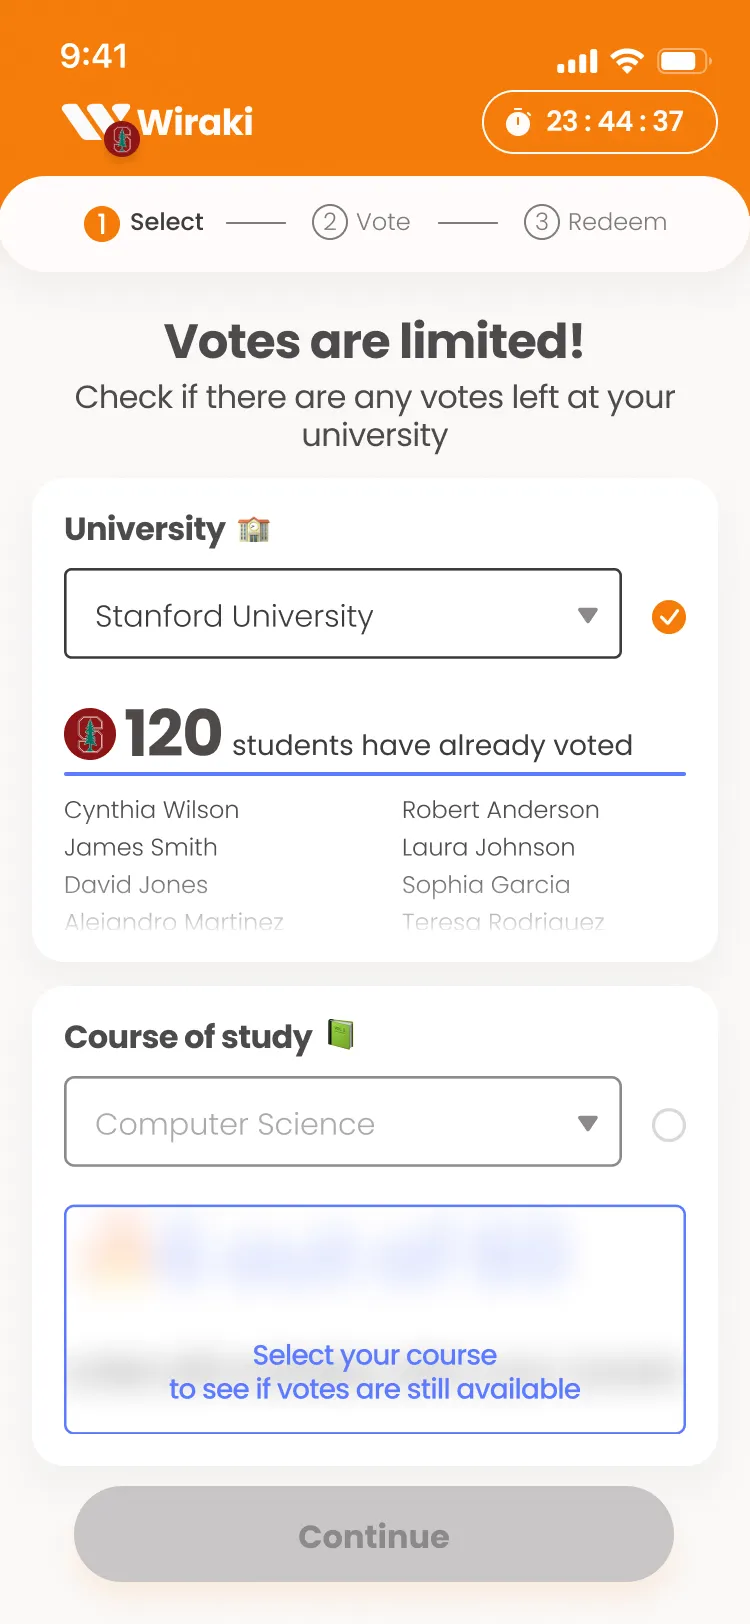Click the school building emoji next to University
The width and height of the screenshot is (750, 1624).
point(254,528)
